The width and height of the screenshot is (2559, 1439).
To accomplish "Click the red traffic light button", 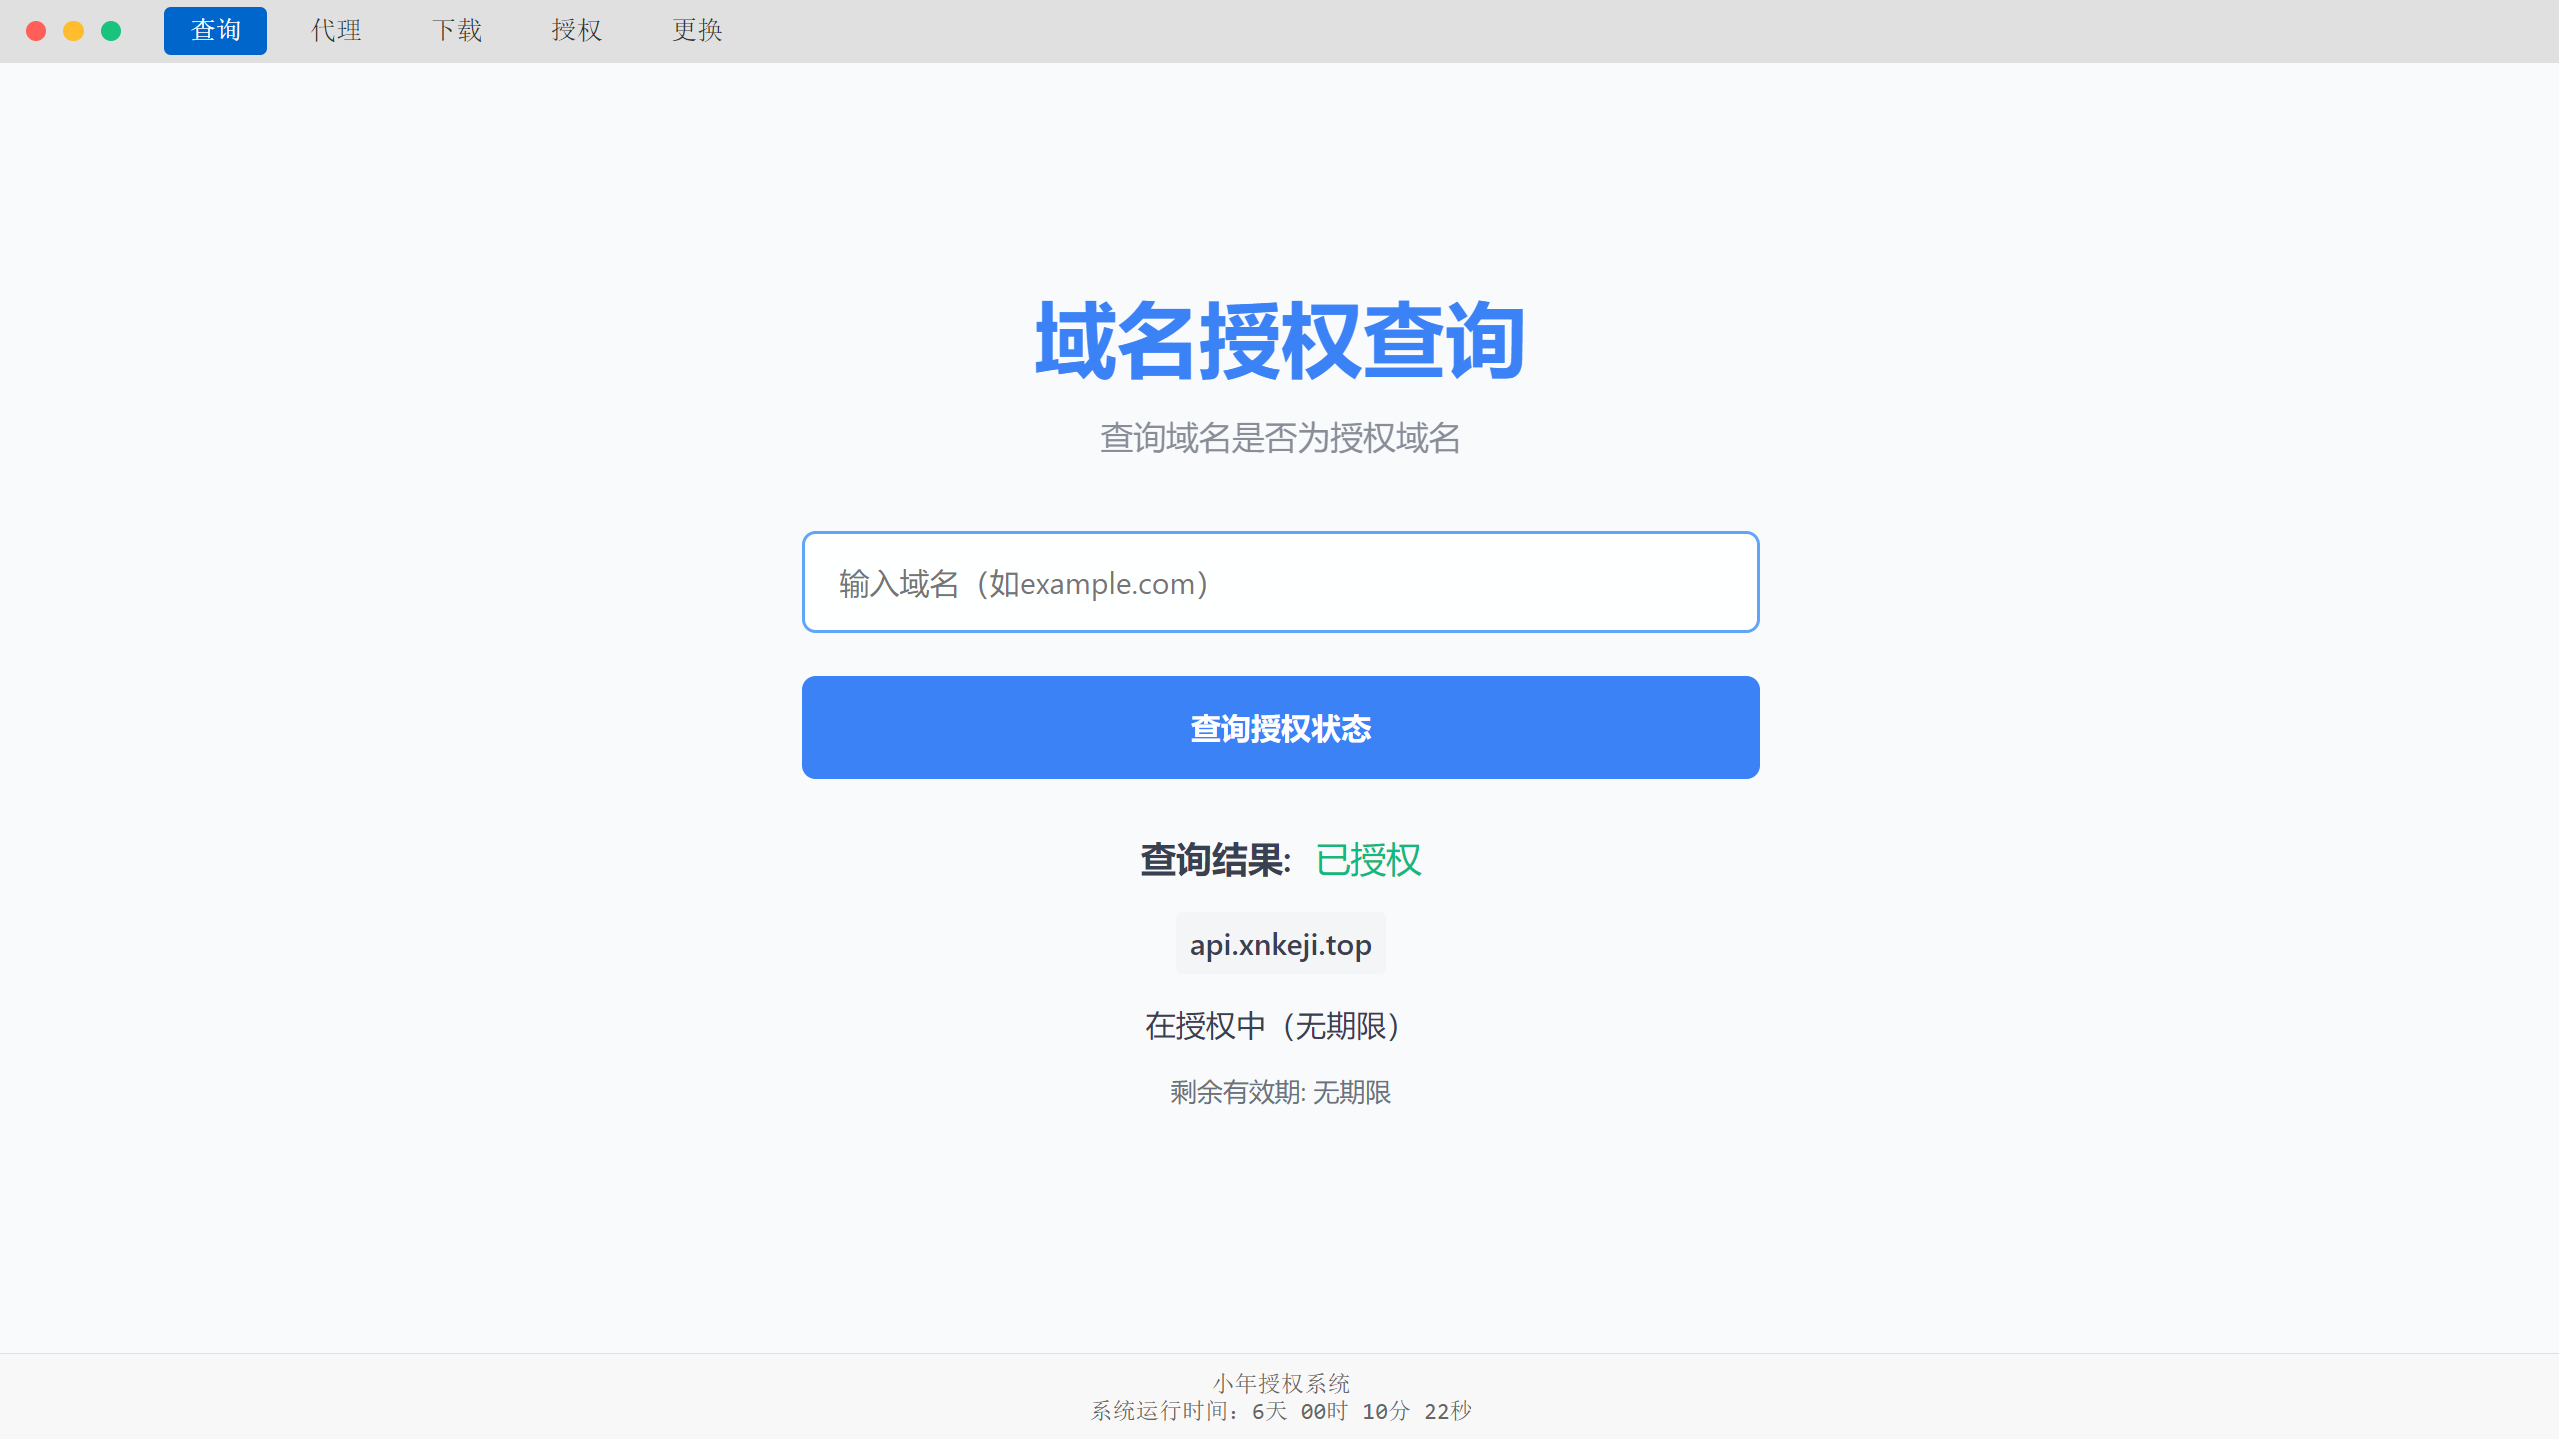I will coord(37,31).
